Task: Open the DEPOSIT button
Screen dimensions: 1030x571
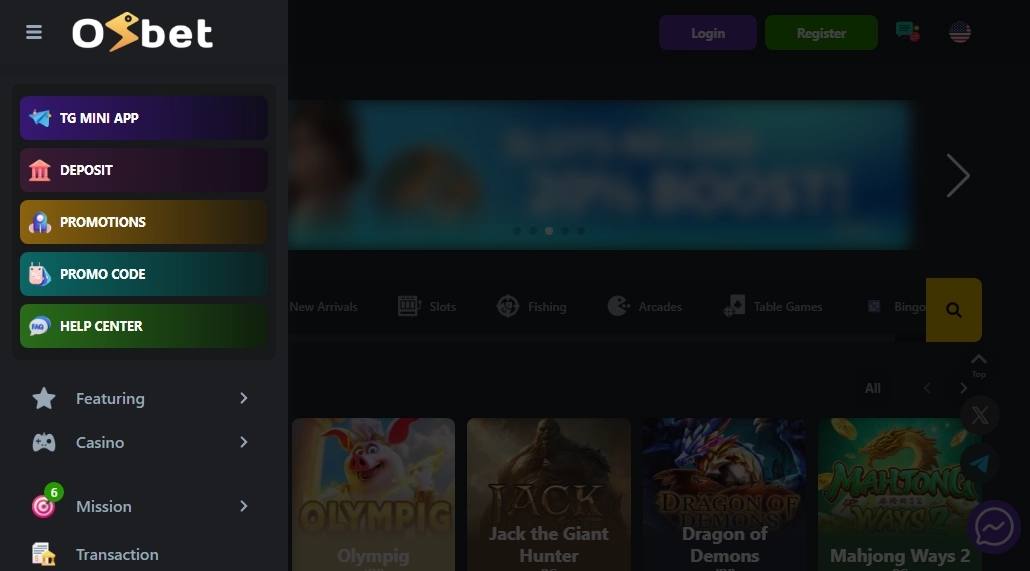Action: tap(144, 170)
